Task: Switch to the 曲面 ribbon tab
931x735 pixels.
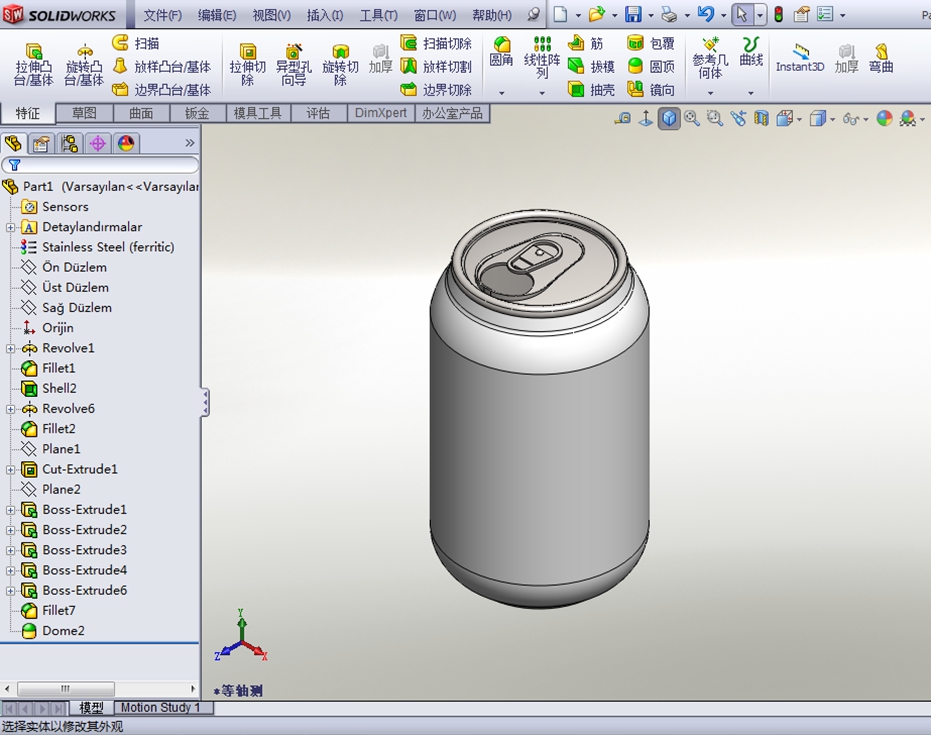Action: [141, 113]
